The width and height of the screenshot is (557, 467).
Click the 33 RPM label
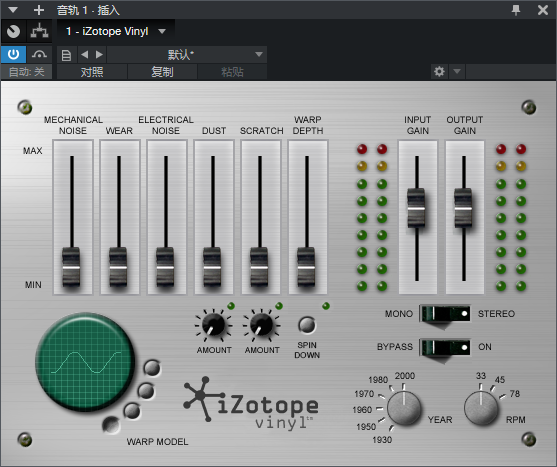481,376
